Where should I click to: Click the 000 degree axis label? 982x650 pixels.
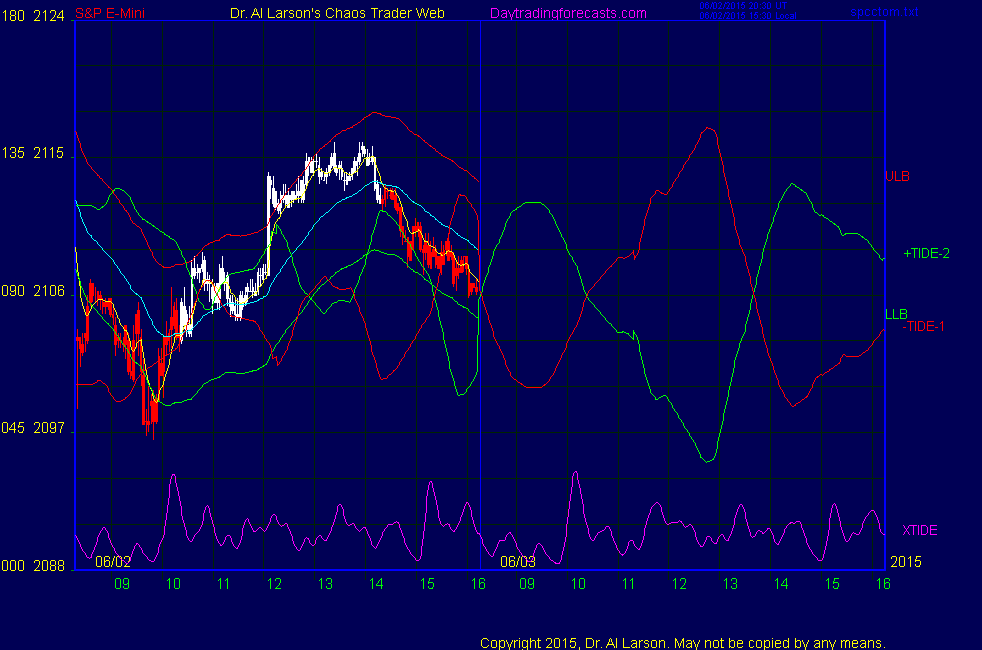coord(13,566)
